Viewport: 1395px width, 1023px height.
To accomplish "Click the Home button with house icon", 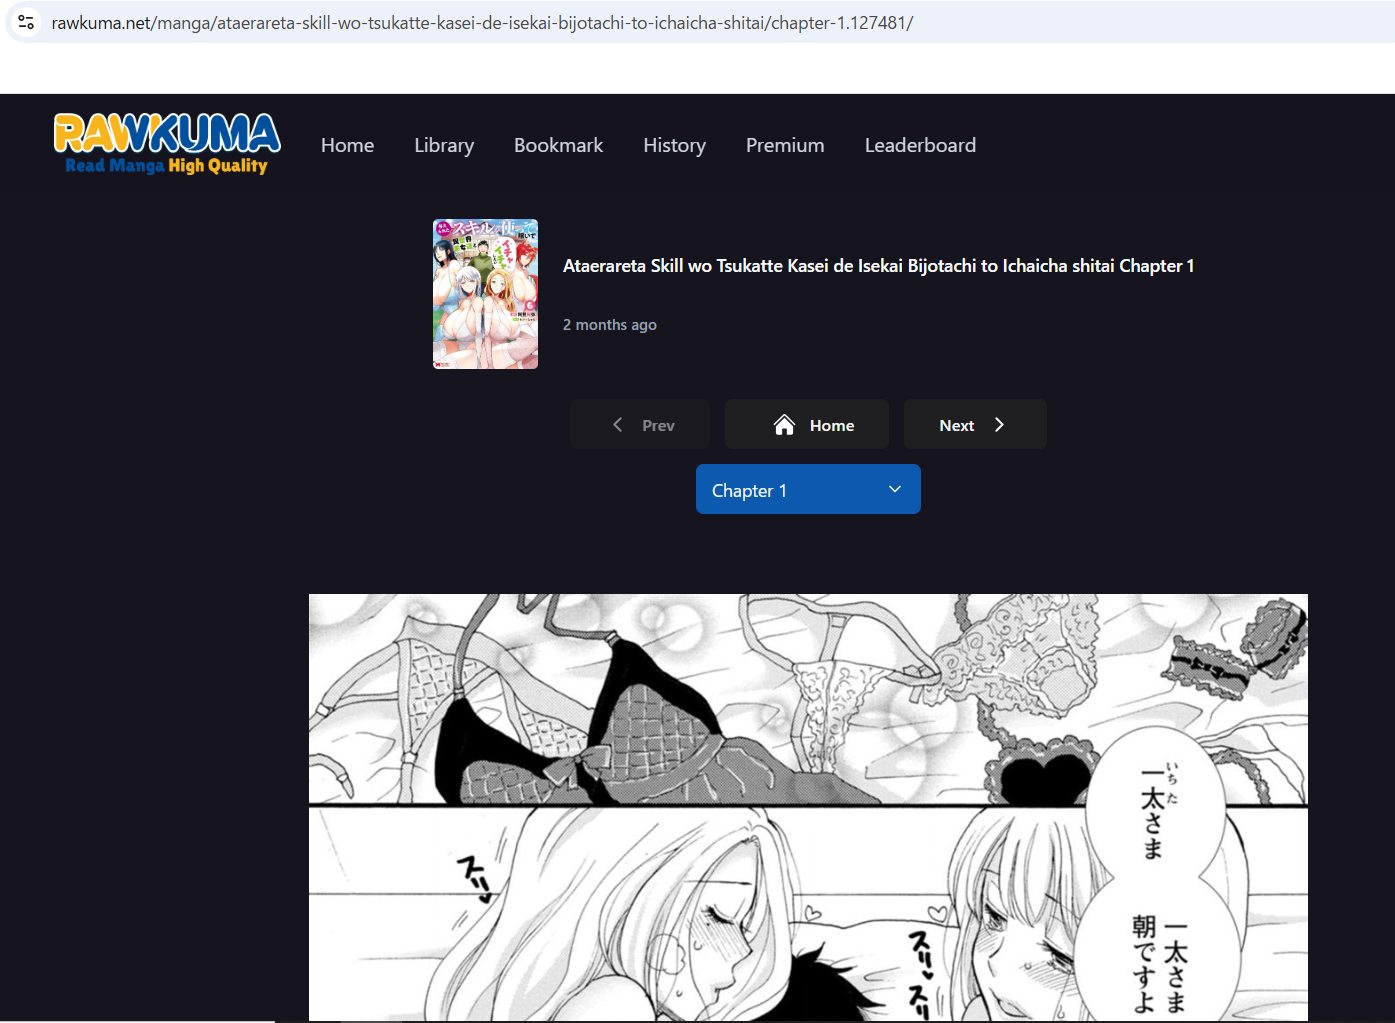I will 806,425.
